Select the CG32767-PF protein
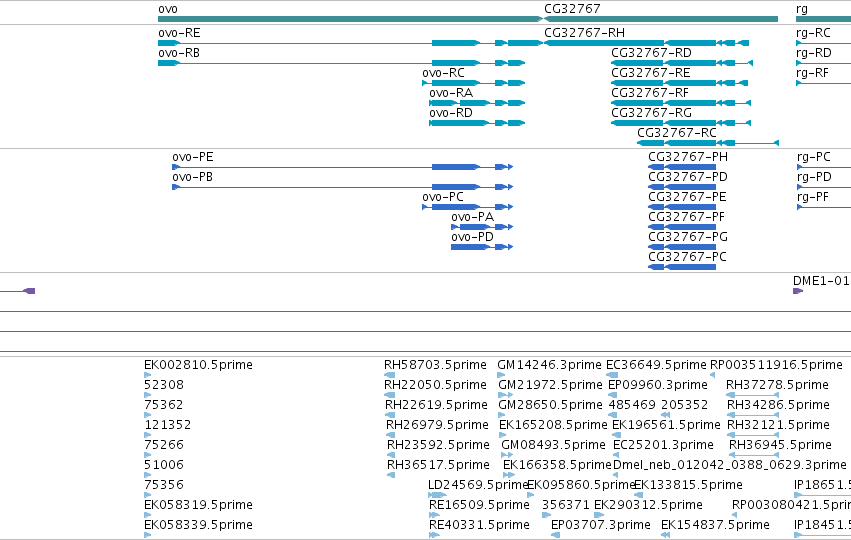The width and height of the screenshot is (851, 540). (x=682, y=227)
